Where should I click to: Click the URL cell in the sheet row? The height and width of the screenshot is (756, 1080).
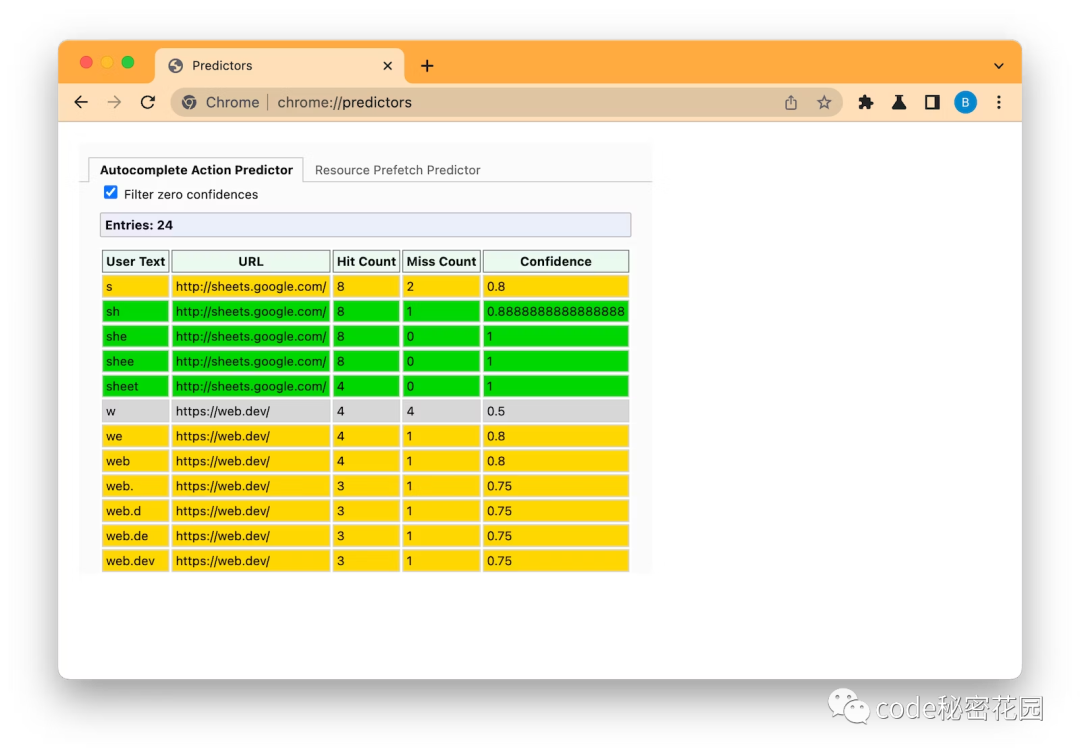pos(250,386)
